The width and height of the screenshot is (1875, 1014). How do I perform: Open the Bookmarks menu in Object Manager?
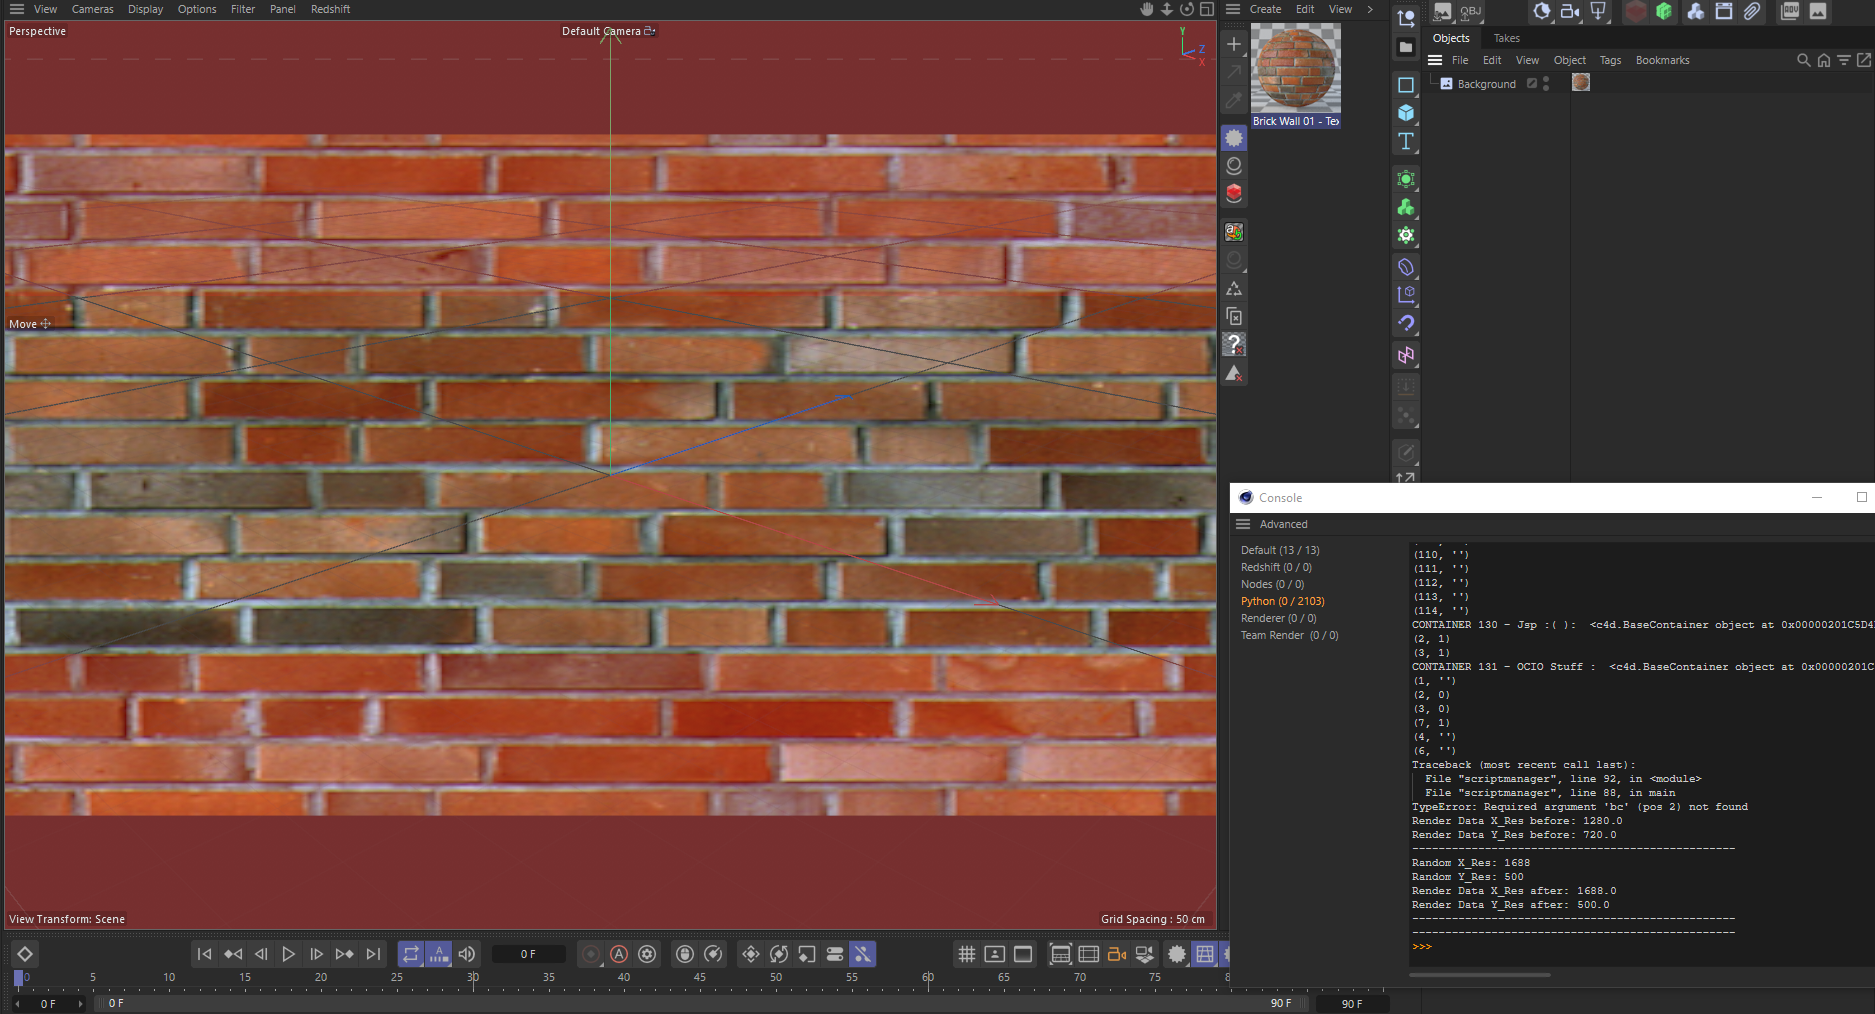click(1662, 60)
